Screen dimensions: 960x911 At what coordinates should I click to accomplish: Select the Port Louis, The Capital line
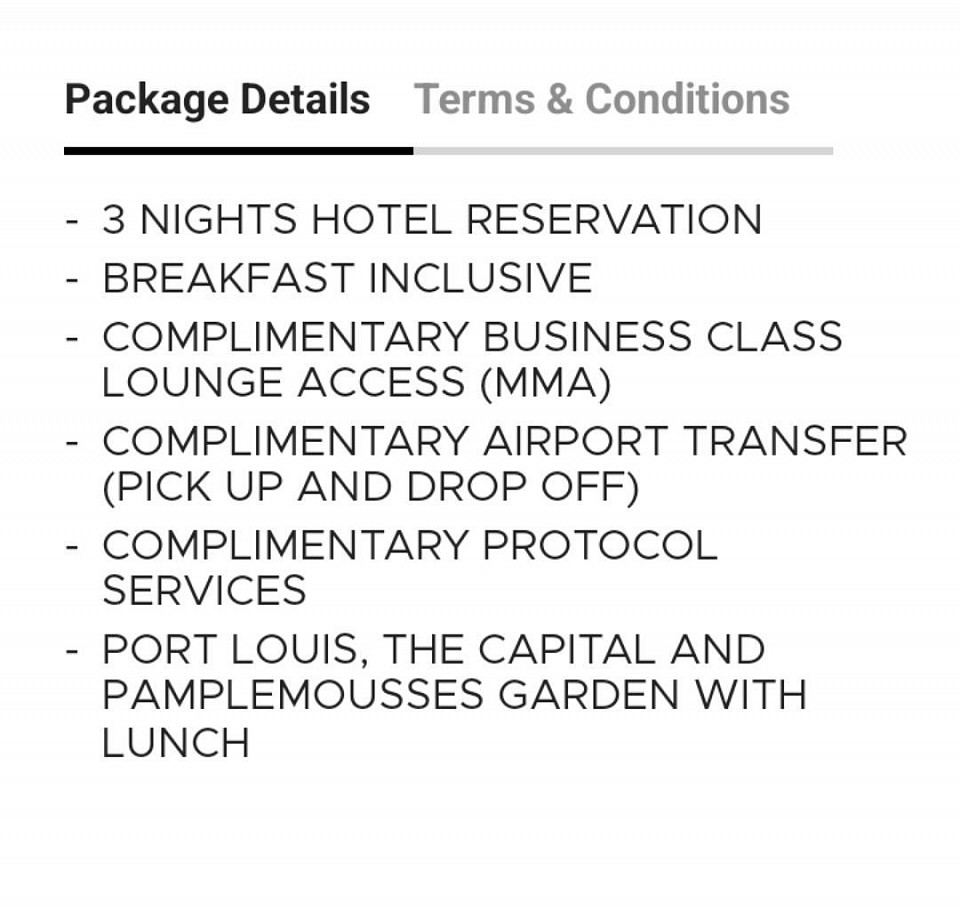pyautogui.click(x=433, y=650)
